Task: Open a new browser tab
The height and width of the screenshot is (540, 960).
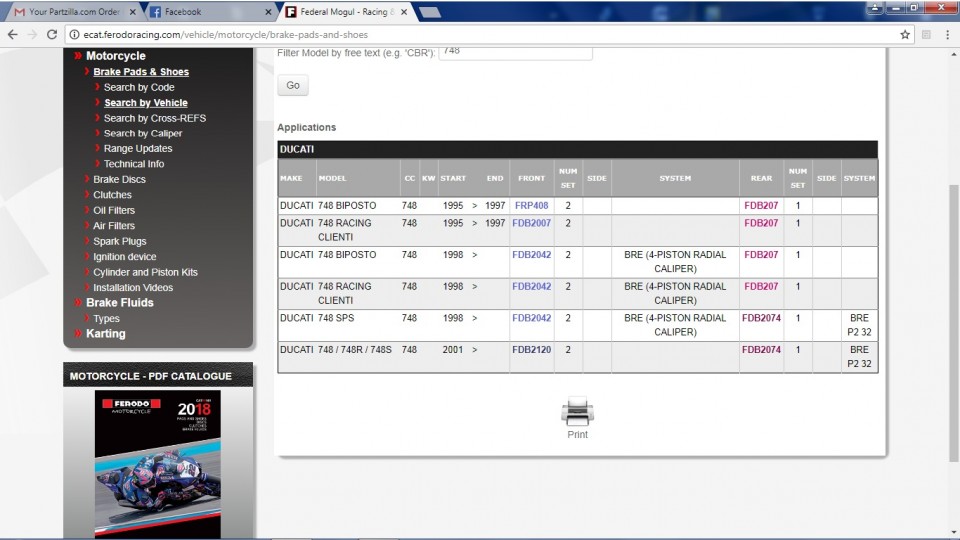Action: (430, 12)
